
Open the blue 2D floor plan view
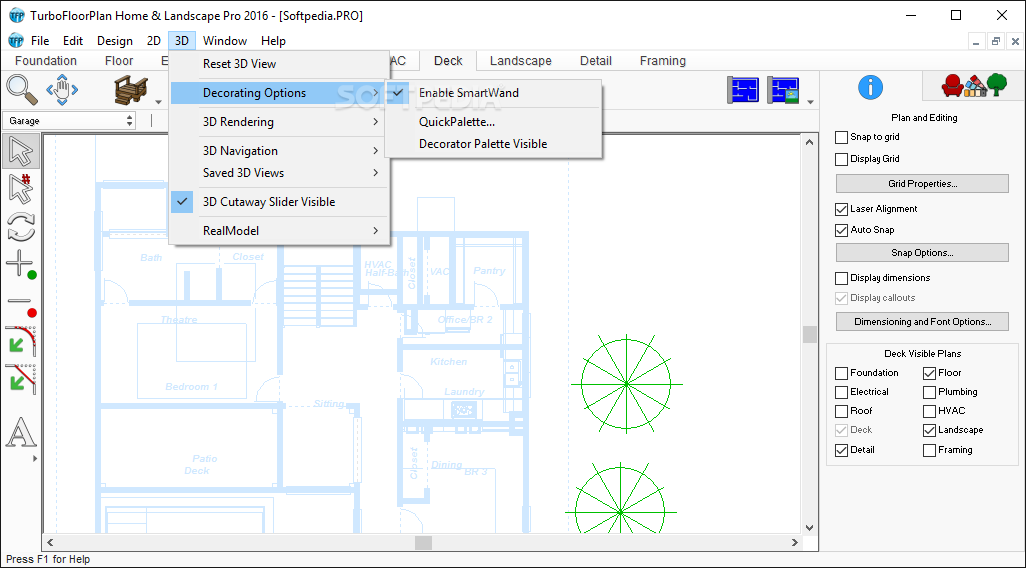pos(743,90)
